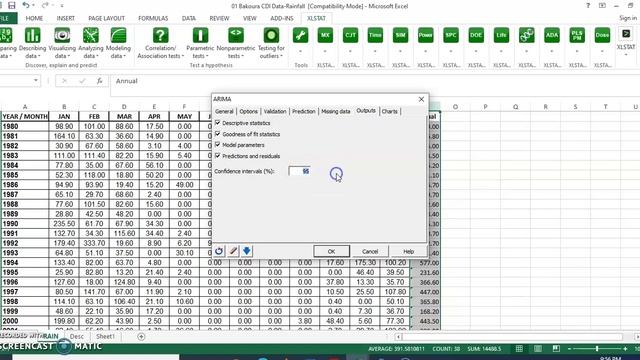Open the FORMULAS ribbon tab

pyautogui.click(x=153, y=18)
